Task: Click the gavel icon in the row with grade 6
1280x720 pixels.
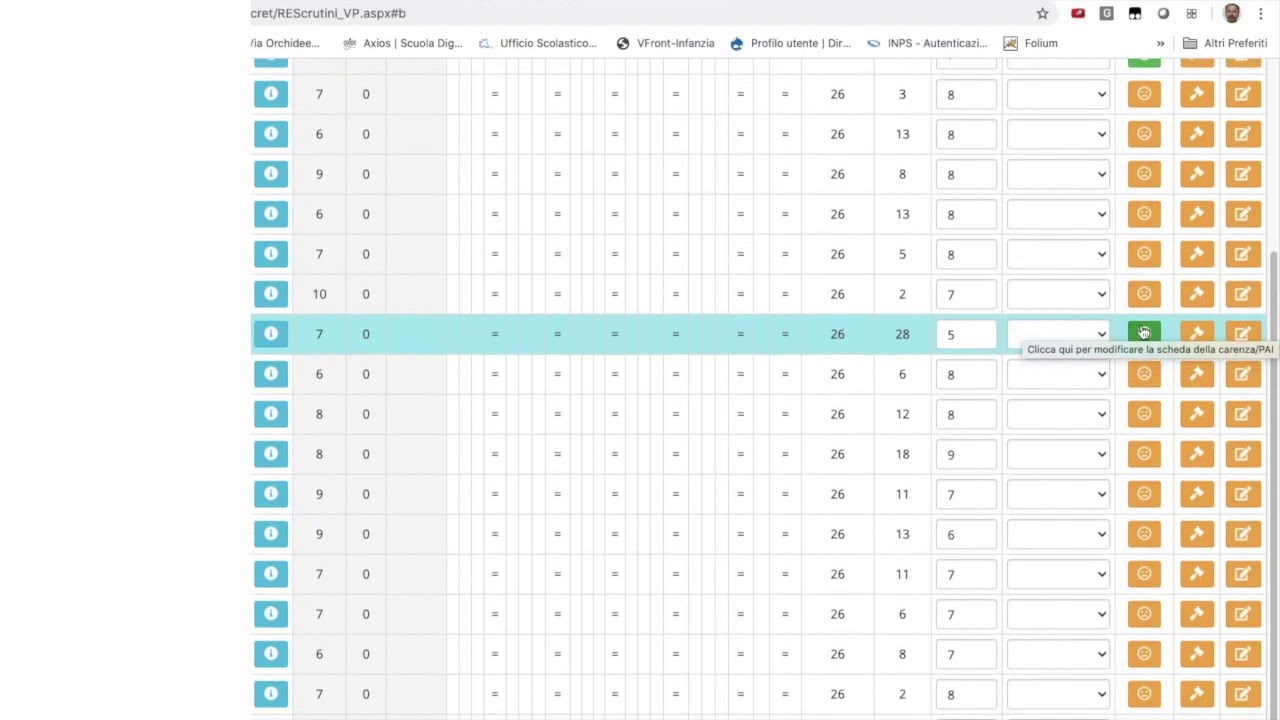Action: point(1197,534)
